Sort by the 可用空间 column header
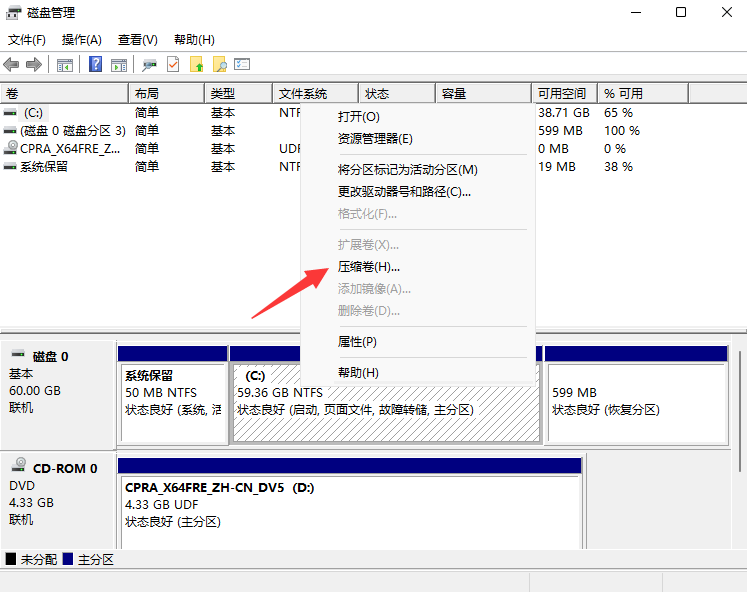Image resolution: width=747 pixels, height=592 pixels. tap(561, 94)
